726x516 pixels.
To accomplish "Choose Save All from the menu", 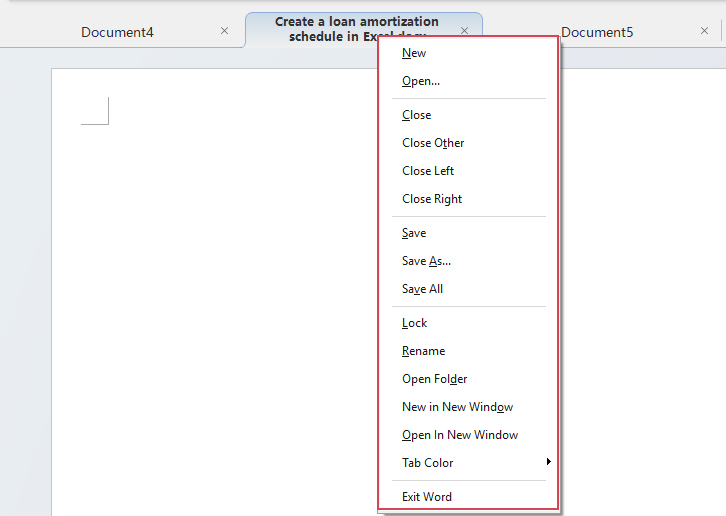I will 422,289.
